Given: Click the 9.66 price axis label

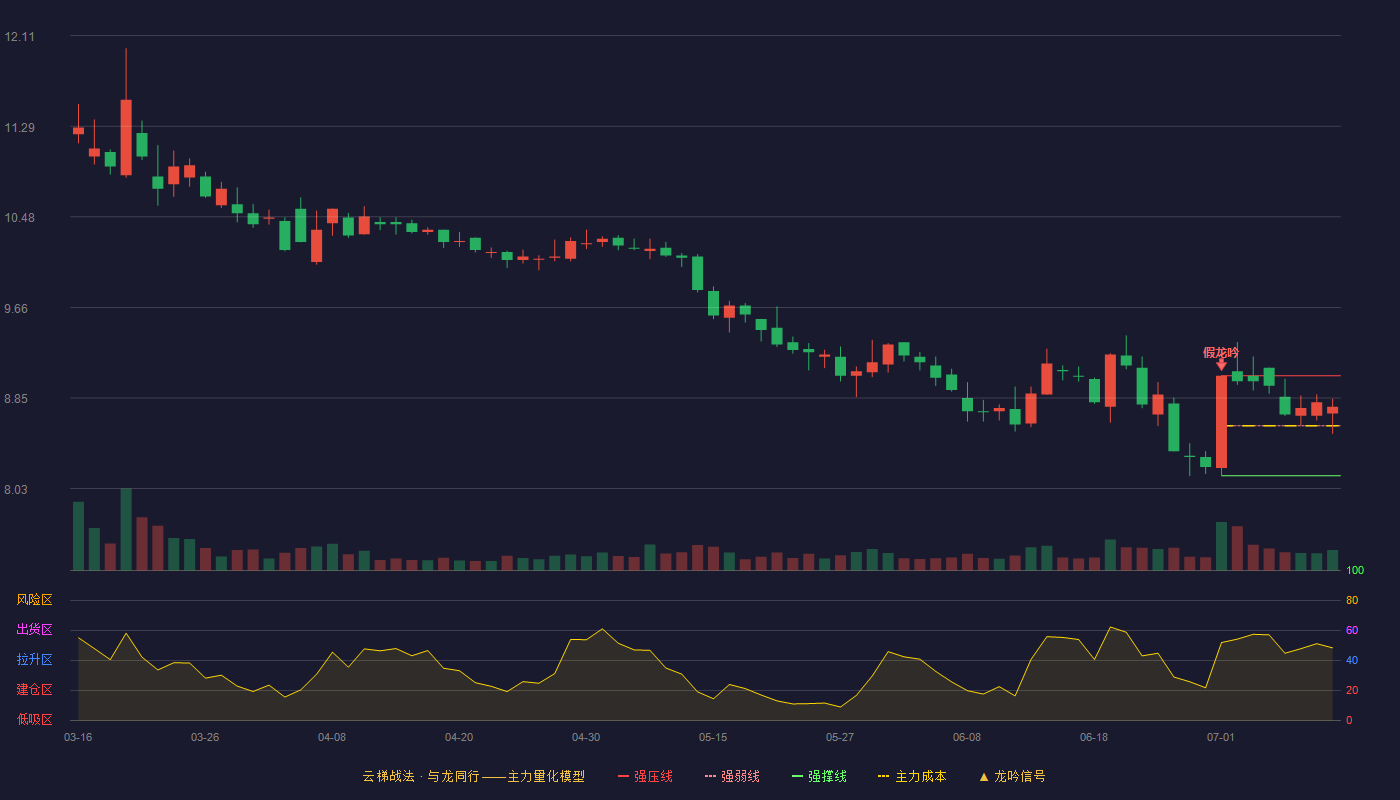Looking at the screenshot, I should pos(16,309).
